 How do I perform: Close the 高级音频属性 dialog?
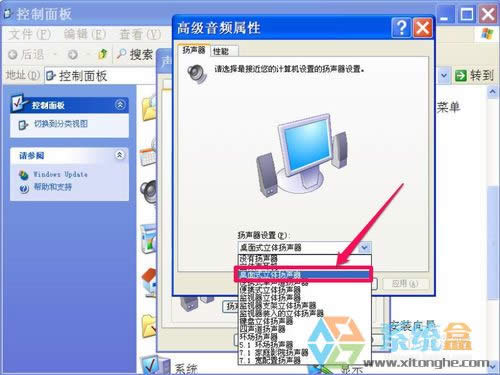click(x=423, y=28)
